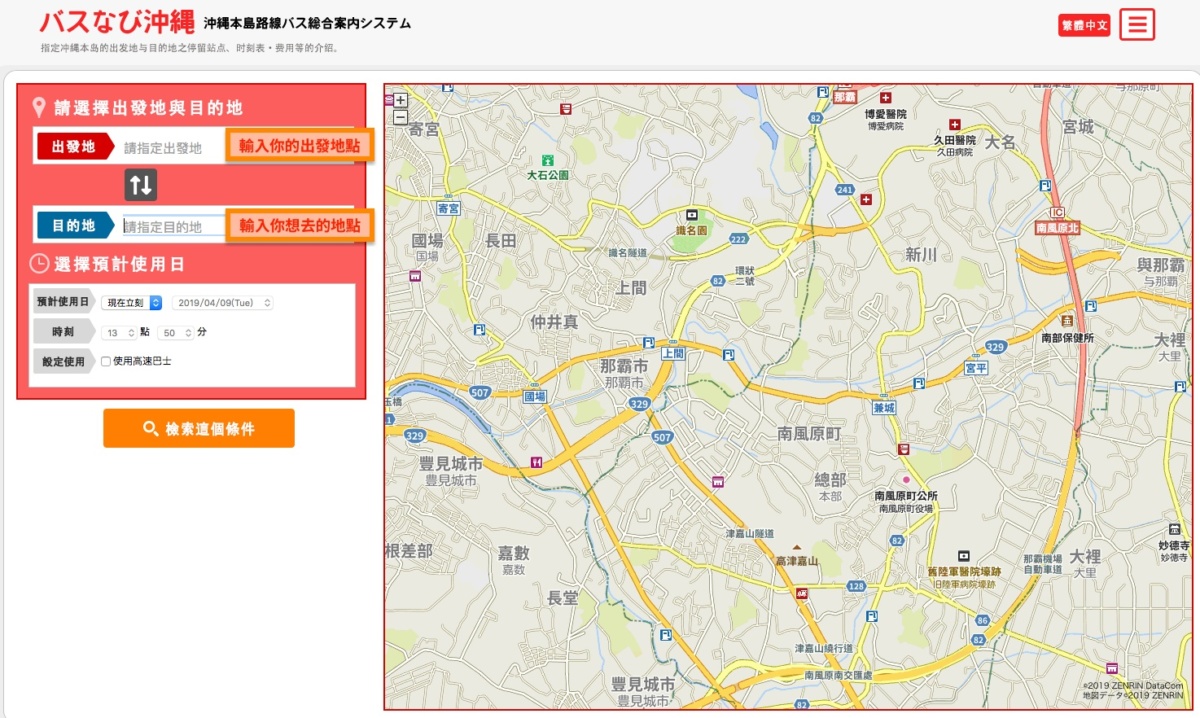Click the 長堂 district label on map
This screenshot has height=718, width=1200.
pyautogui.click(x=563, y=597)
